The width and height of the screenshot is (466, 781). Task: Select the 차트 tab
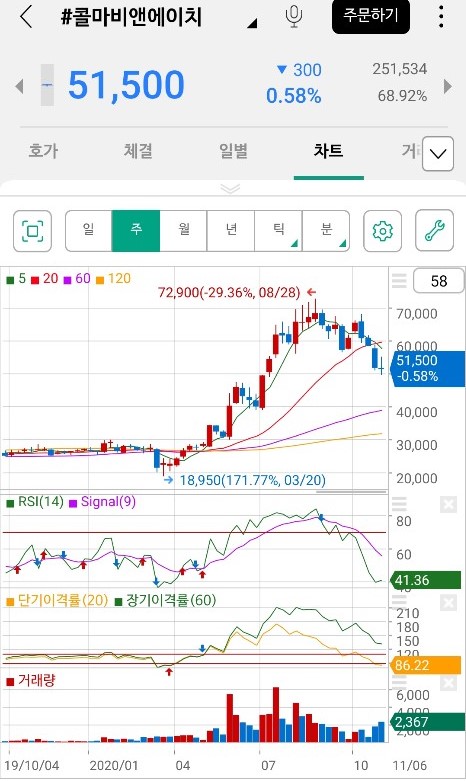coord(328,150)
